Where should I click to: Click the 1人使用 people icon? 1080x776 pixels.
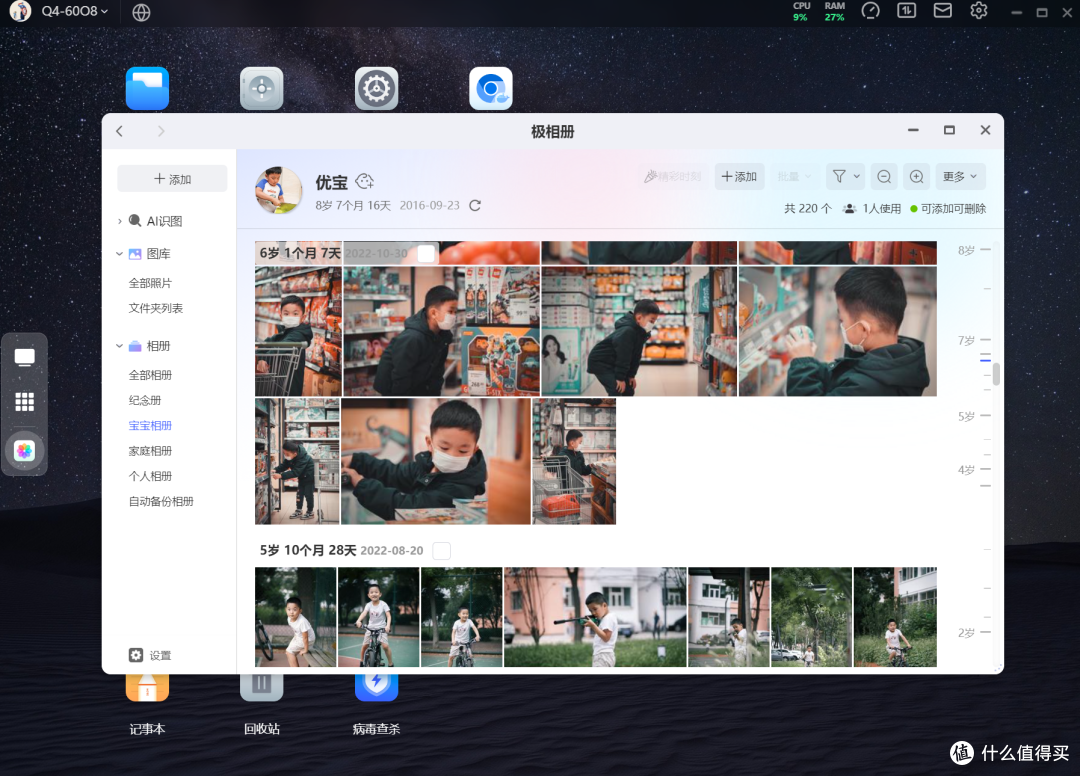(849, 209)
